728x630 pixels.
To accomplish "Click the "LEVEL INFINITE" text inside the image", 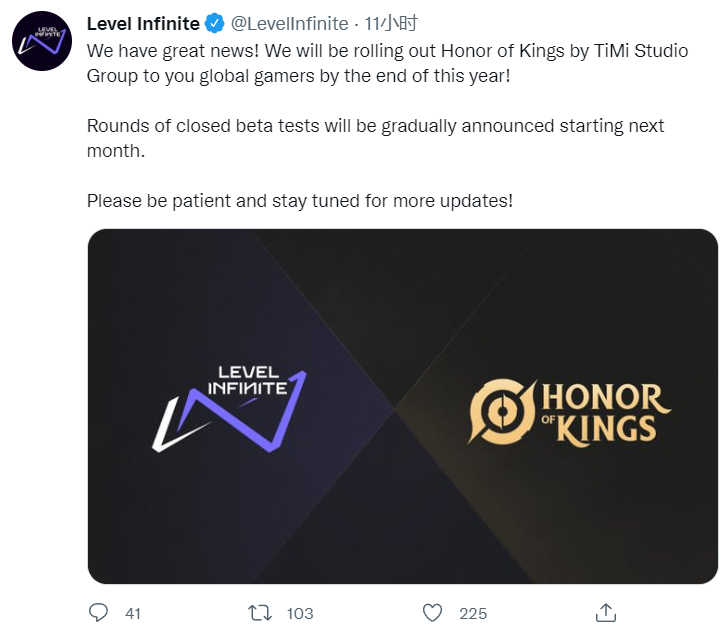I will coord(247,380).
